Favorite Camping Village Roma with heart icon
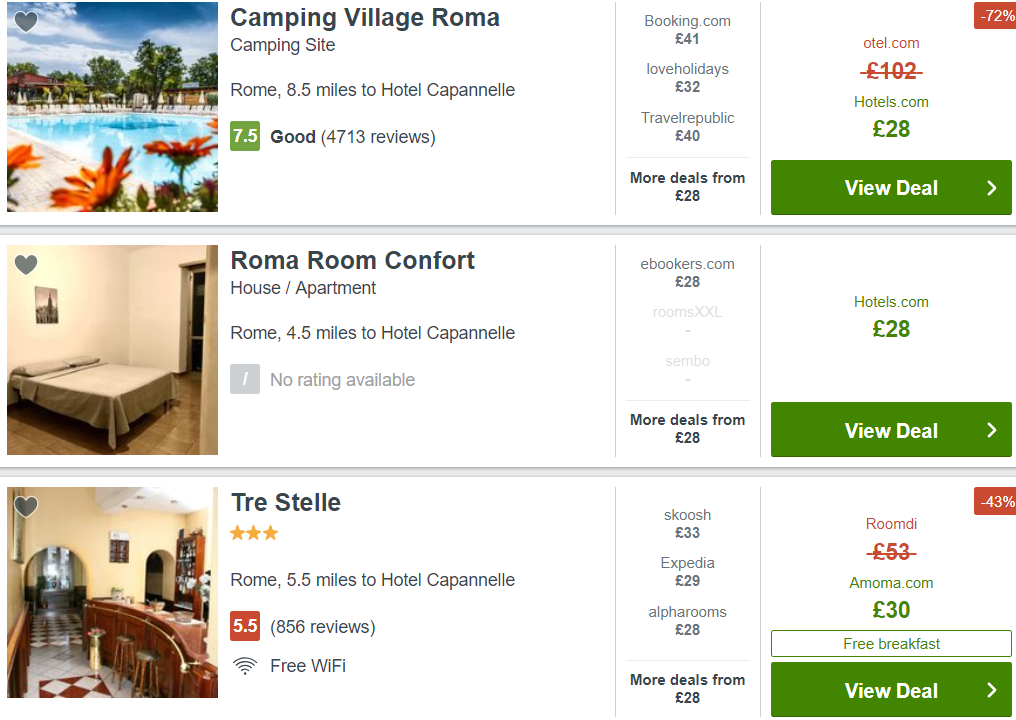The image size is (1016, 720). pyautogui.click(x=26, y=21)
